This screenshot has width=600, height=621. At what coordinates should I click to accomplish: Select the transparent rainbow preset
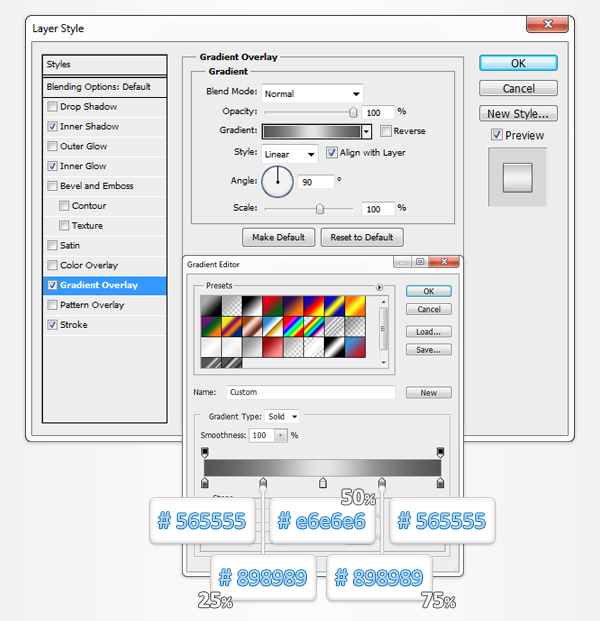tap(314, 326)
